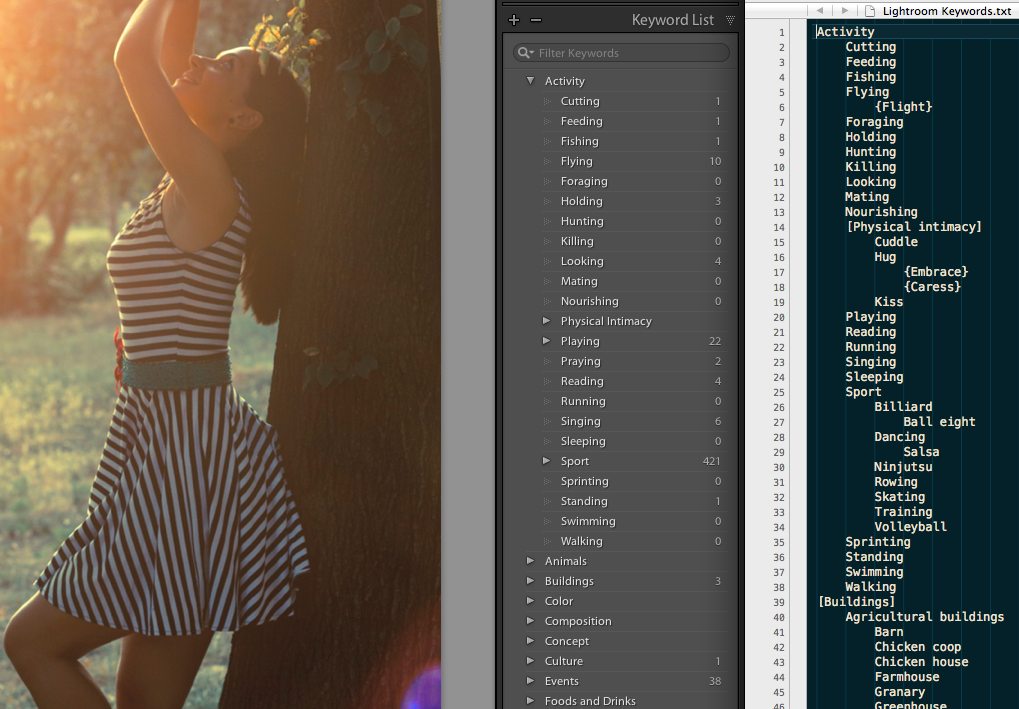Expand the Buildings keyword group
The image size is (1019, 709).
pos(530,580)
